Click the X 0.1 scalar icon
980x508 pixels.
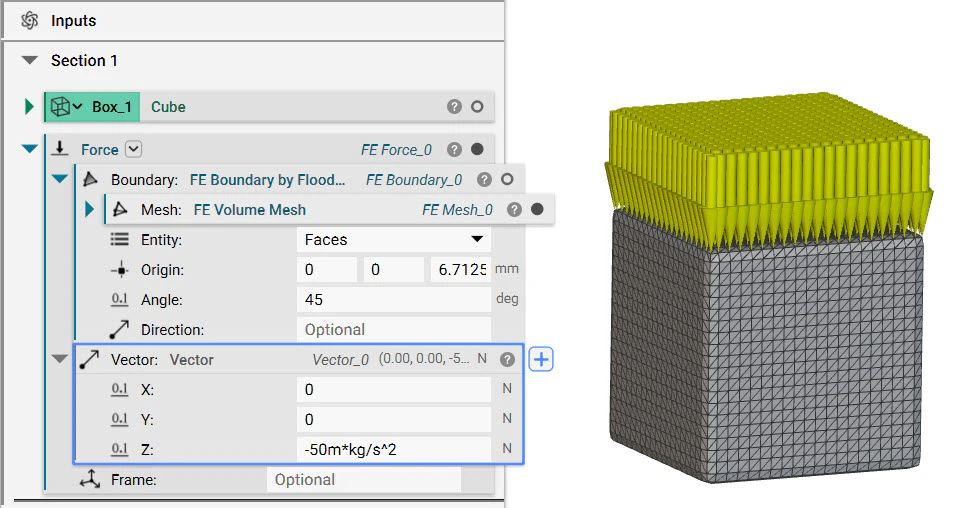pyautogui.click(x=119, y=389)
